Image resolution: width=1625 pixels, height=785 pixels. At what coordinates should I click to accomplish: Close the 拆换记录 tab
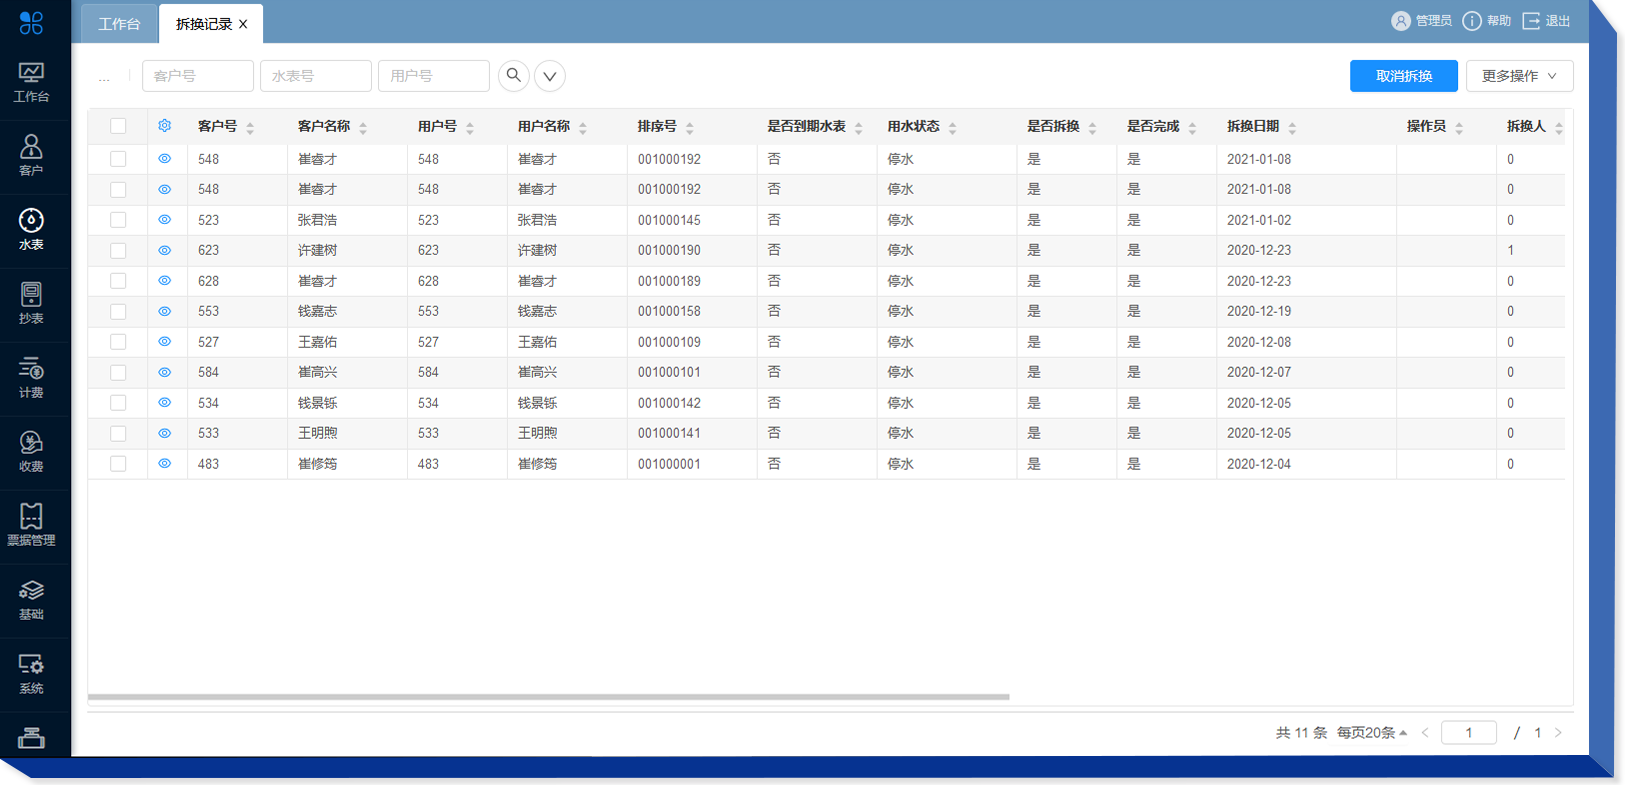coord(243,24)
